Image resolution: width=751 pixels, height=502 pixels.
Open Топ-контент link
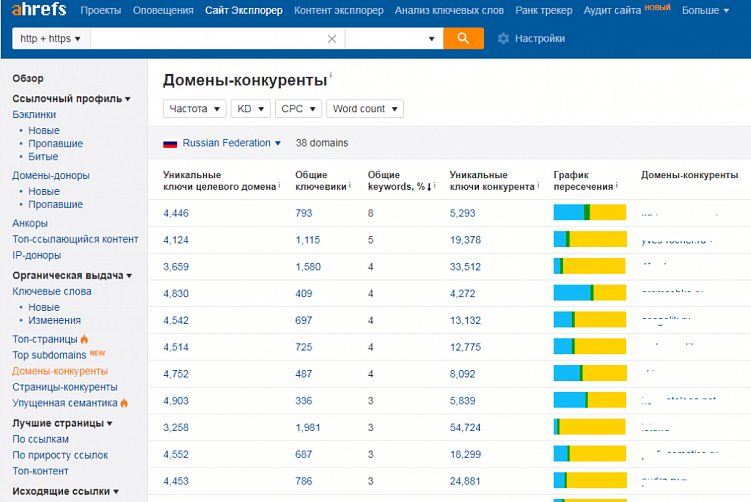coord(40,471)
